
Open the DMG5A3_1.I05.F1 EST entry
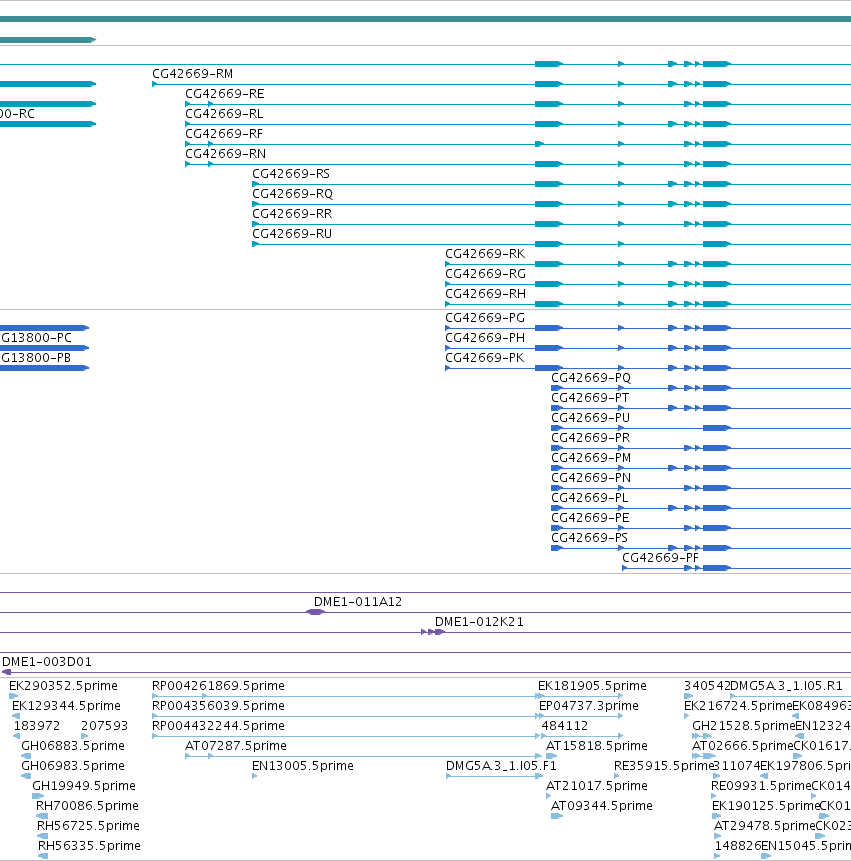501,765
